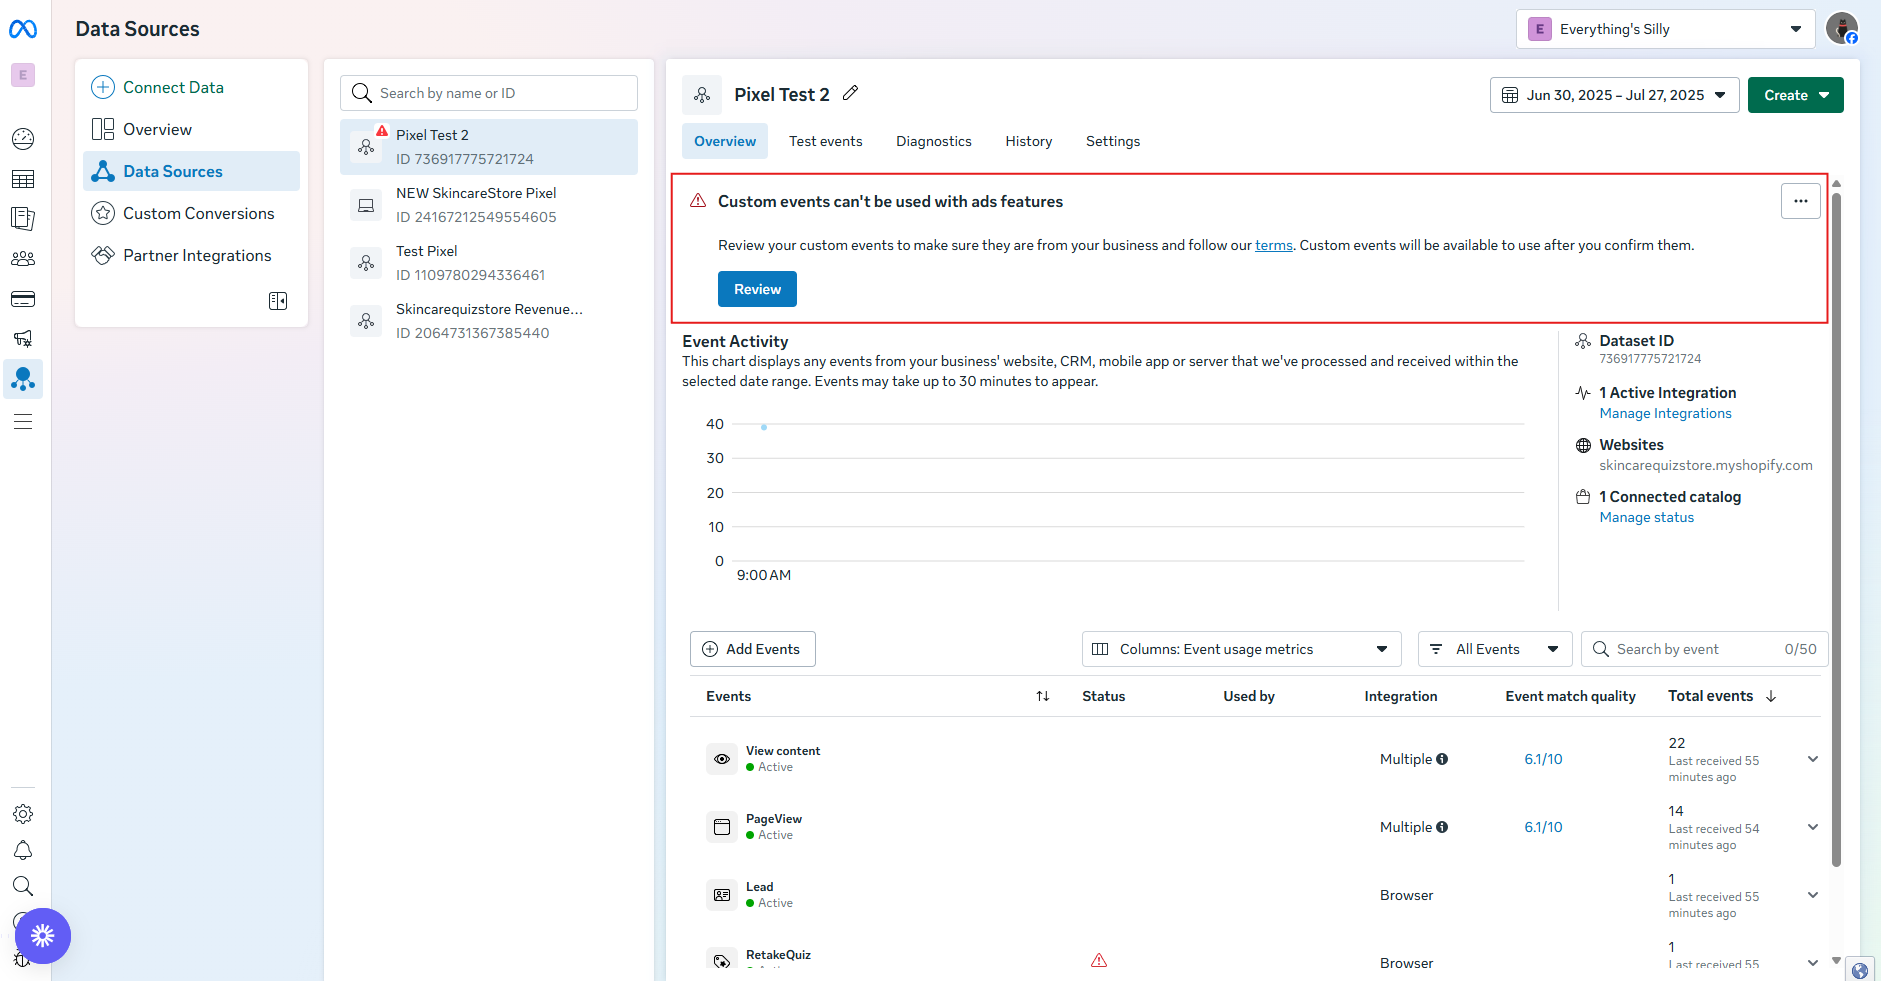Select Connect Data in the sidebar
The image size is (1881, 981).
[191, 87]
